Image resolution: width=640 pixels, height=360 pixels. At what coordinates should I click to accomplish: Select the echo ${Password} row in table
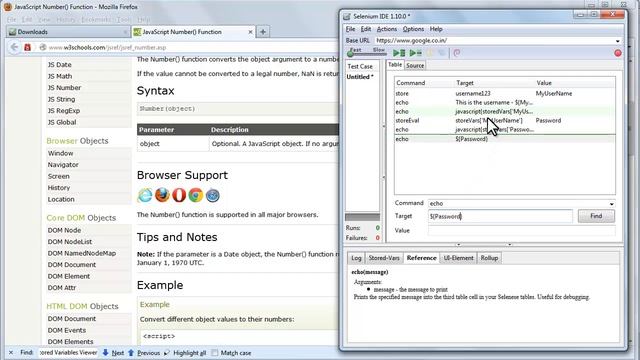coord(504,139)
